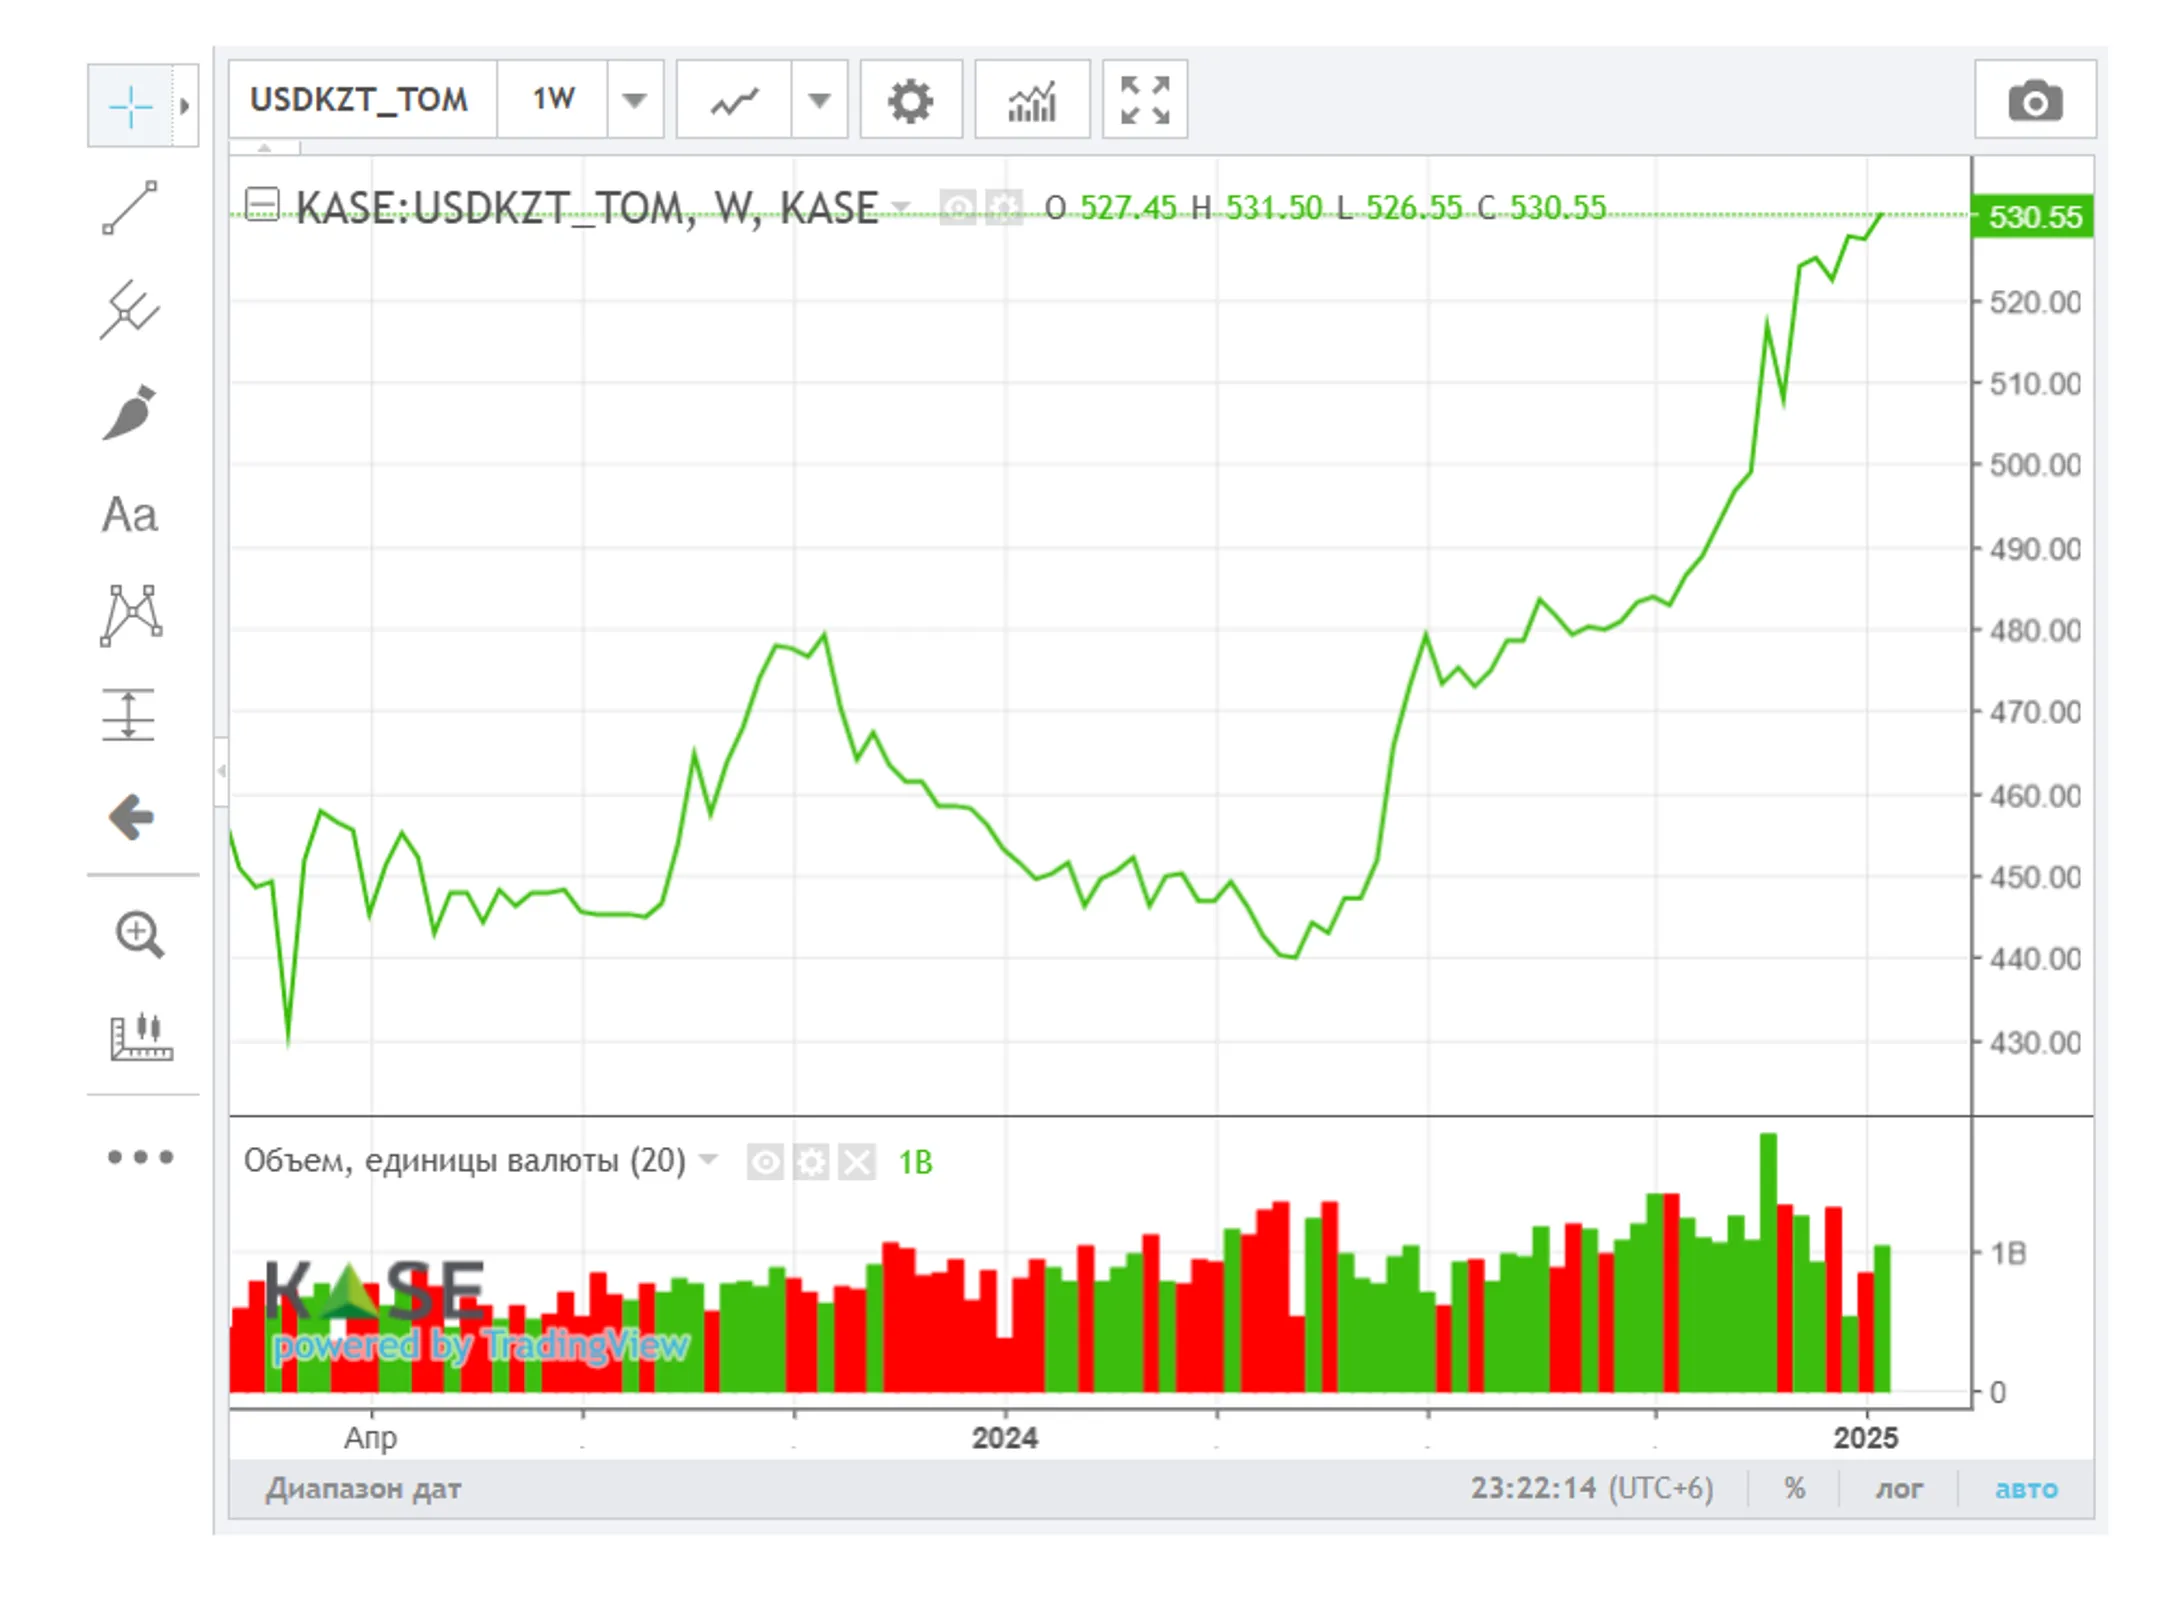Open chart settings gear icon
The image size is (2160, 1599).
point(910,101)
